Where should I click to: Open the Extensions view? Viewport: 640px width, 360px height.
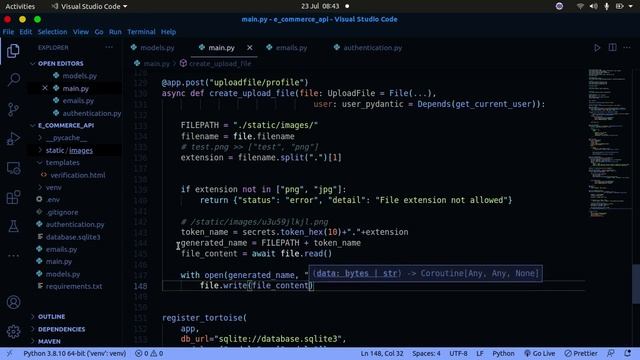13,197
